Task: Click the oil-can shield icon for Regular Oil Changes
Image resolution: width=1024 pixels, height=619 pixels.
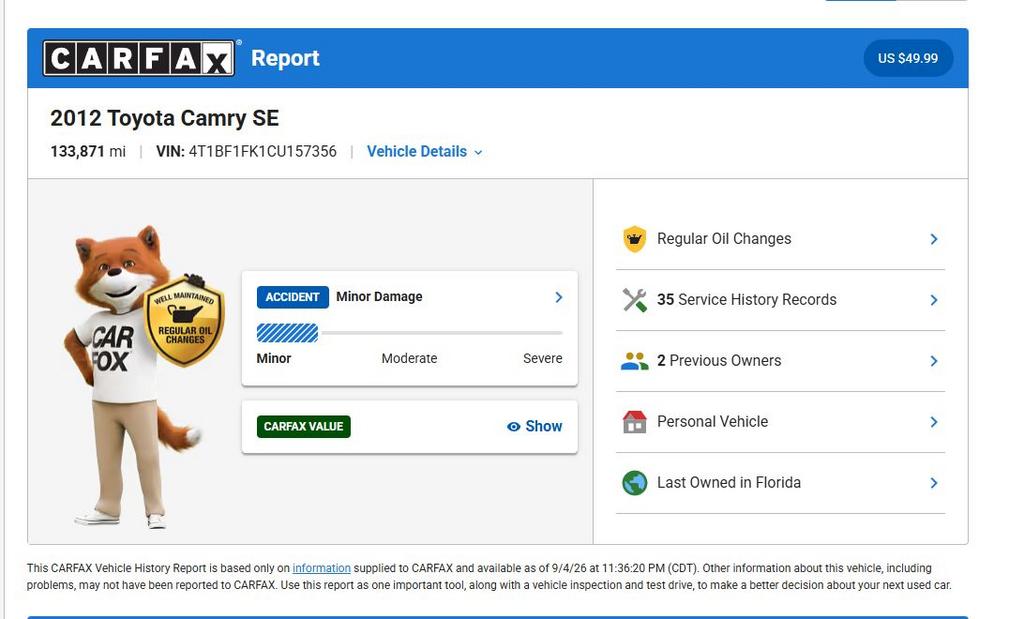Action: pyautogui.click(x=634, y=239)
